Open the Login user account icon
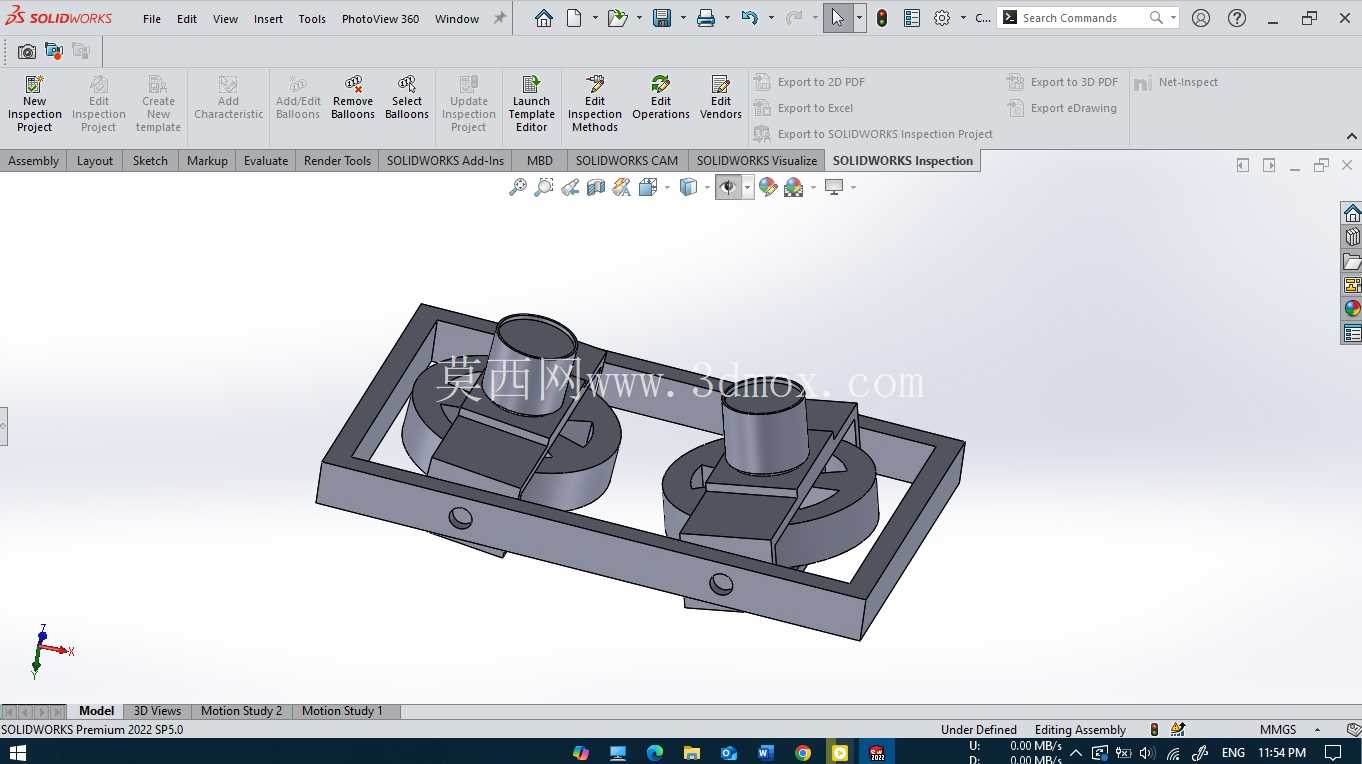This screenshot has height=764, width=1362. [x=1201, y=18]
